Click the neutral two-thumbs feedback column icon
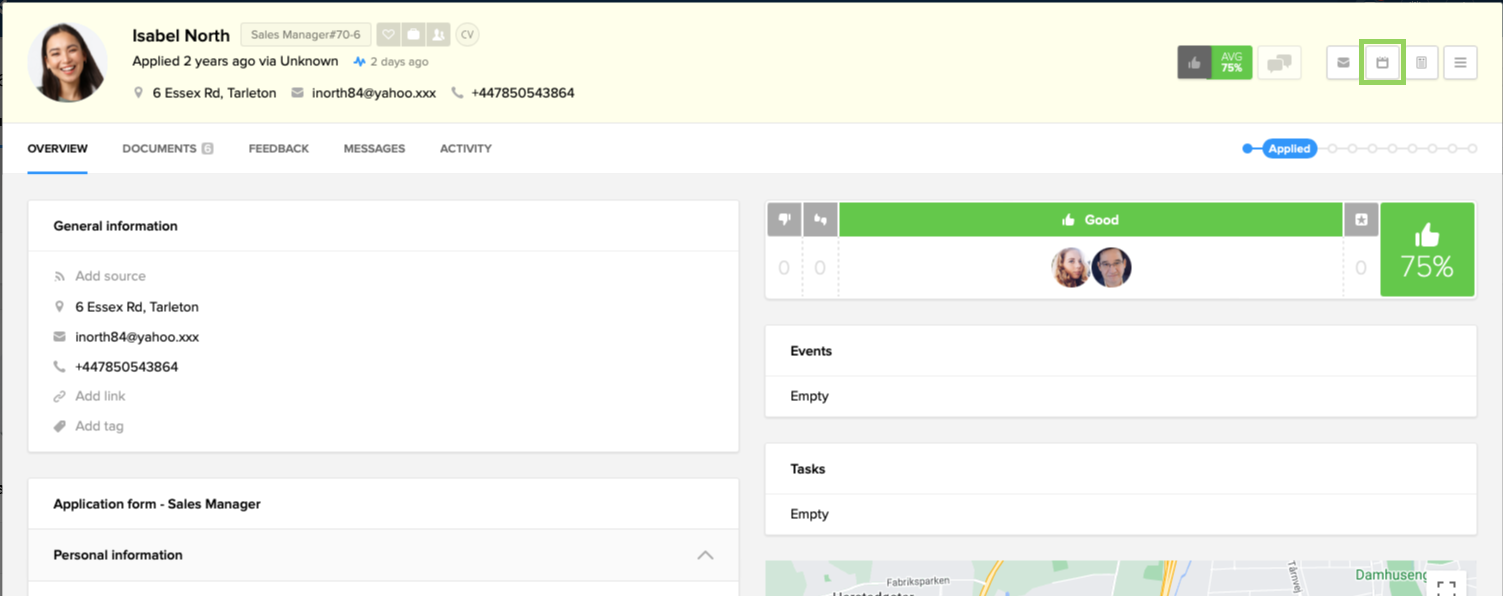 pyautogui.click(x=820, y=220)
